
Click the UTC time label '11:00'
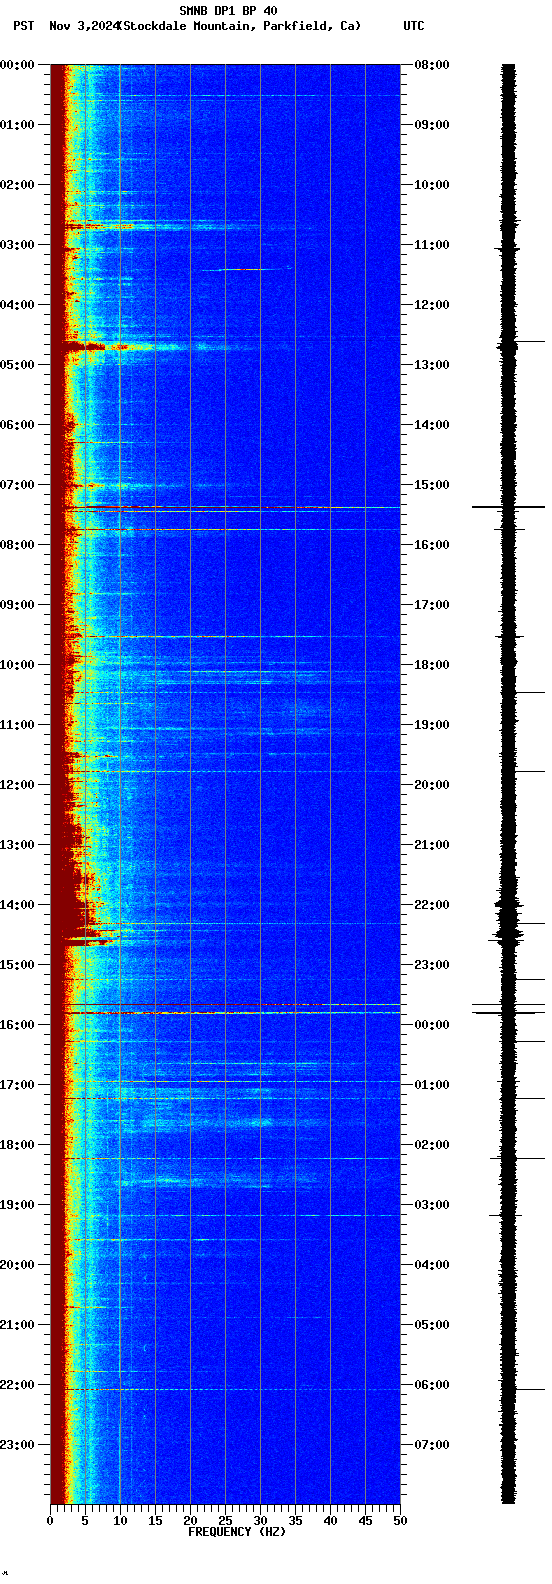click(432, 245)
